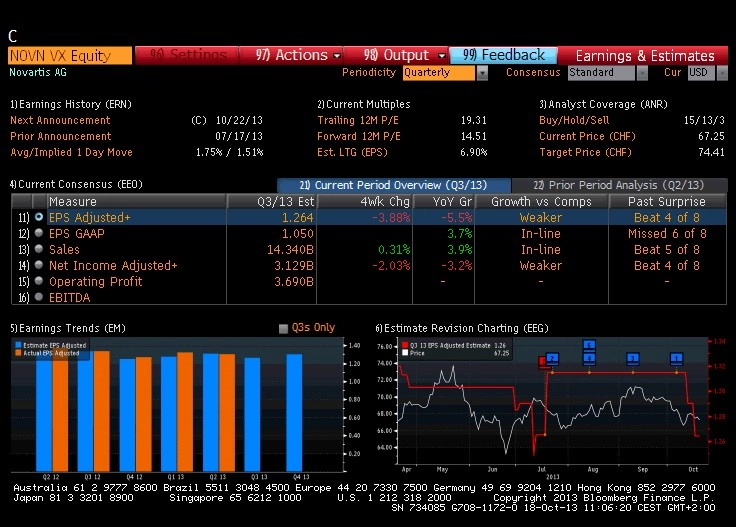
Task: Select the Net Income Adjusted+ radio button
Action: pos(39,265)
